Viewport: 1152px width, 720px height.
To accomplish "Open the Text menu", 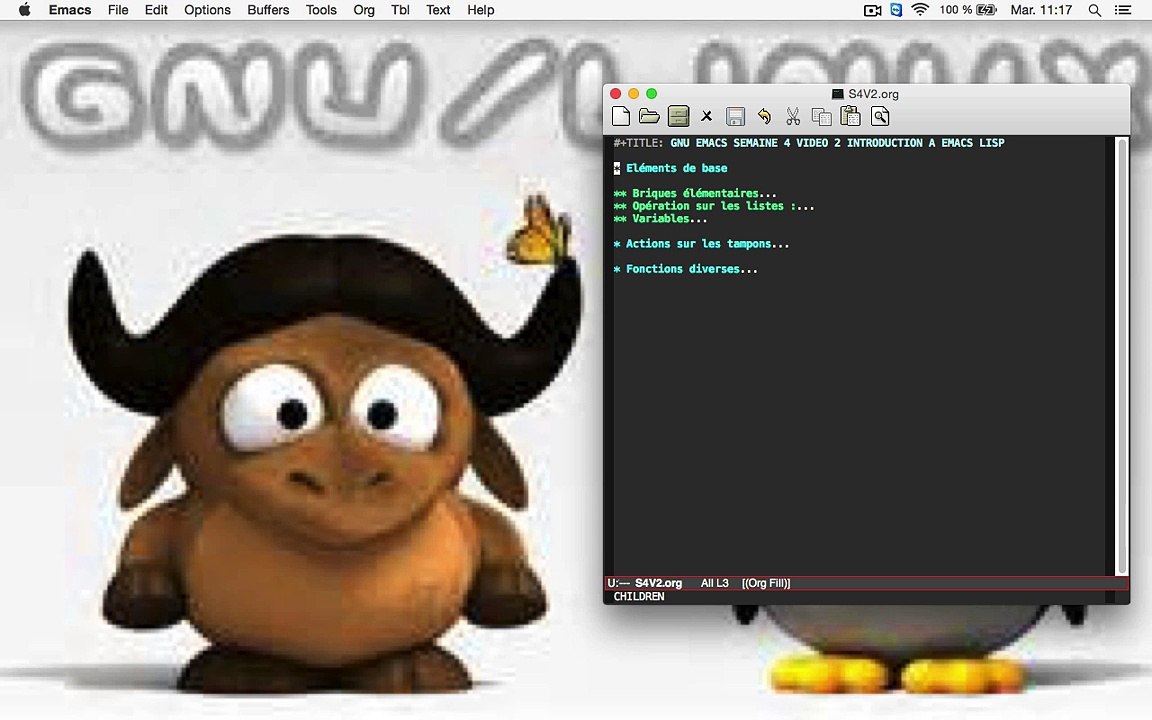I will (438, 10).
